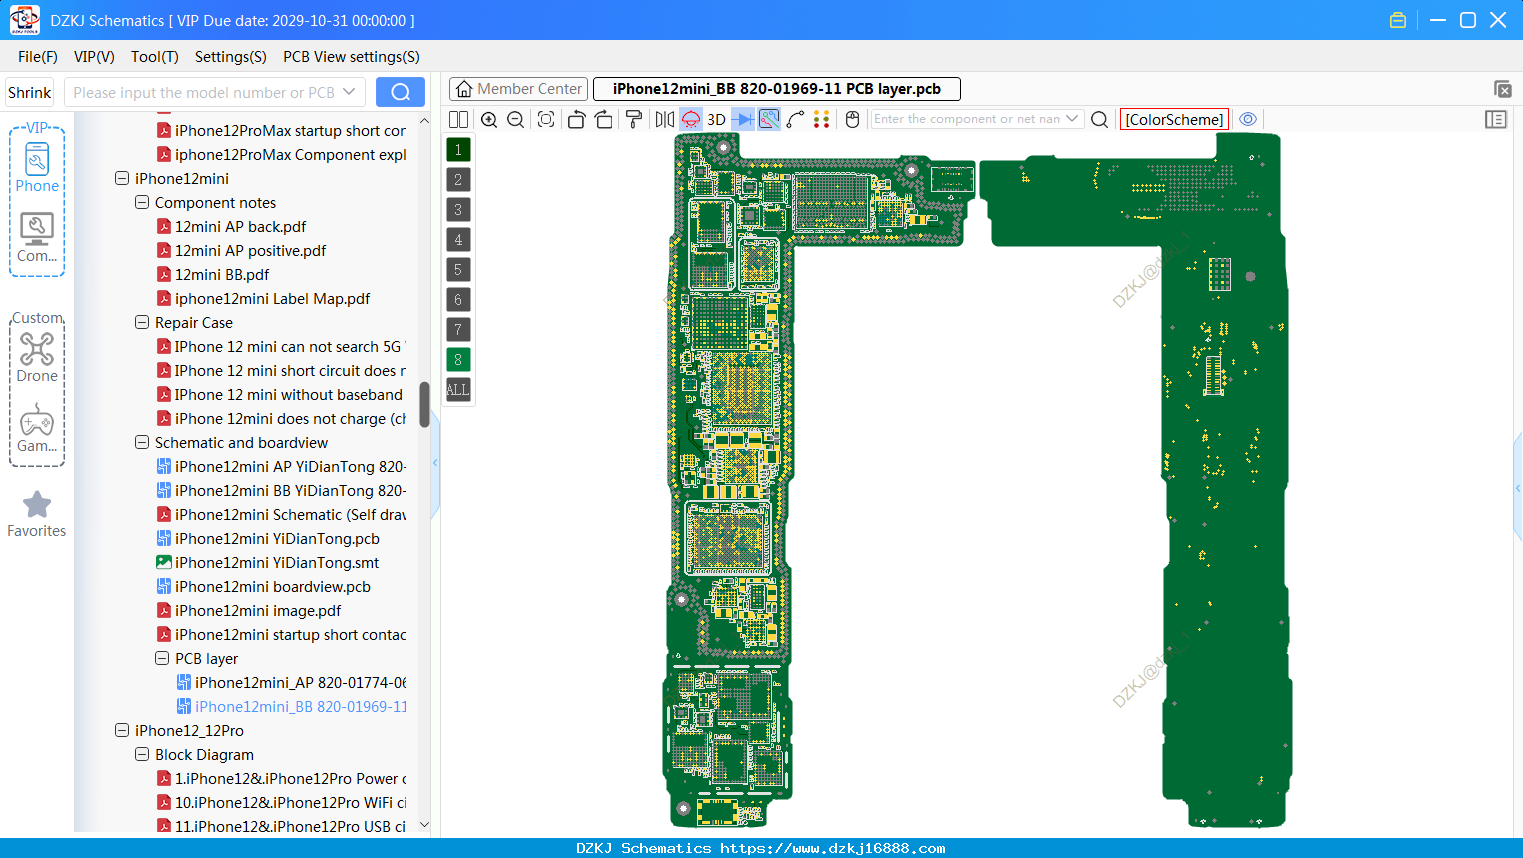The height and width of the screenshot is (858, 1523).
Task: Click the mouse settings icon
Action: coord(852,119)
